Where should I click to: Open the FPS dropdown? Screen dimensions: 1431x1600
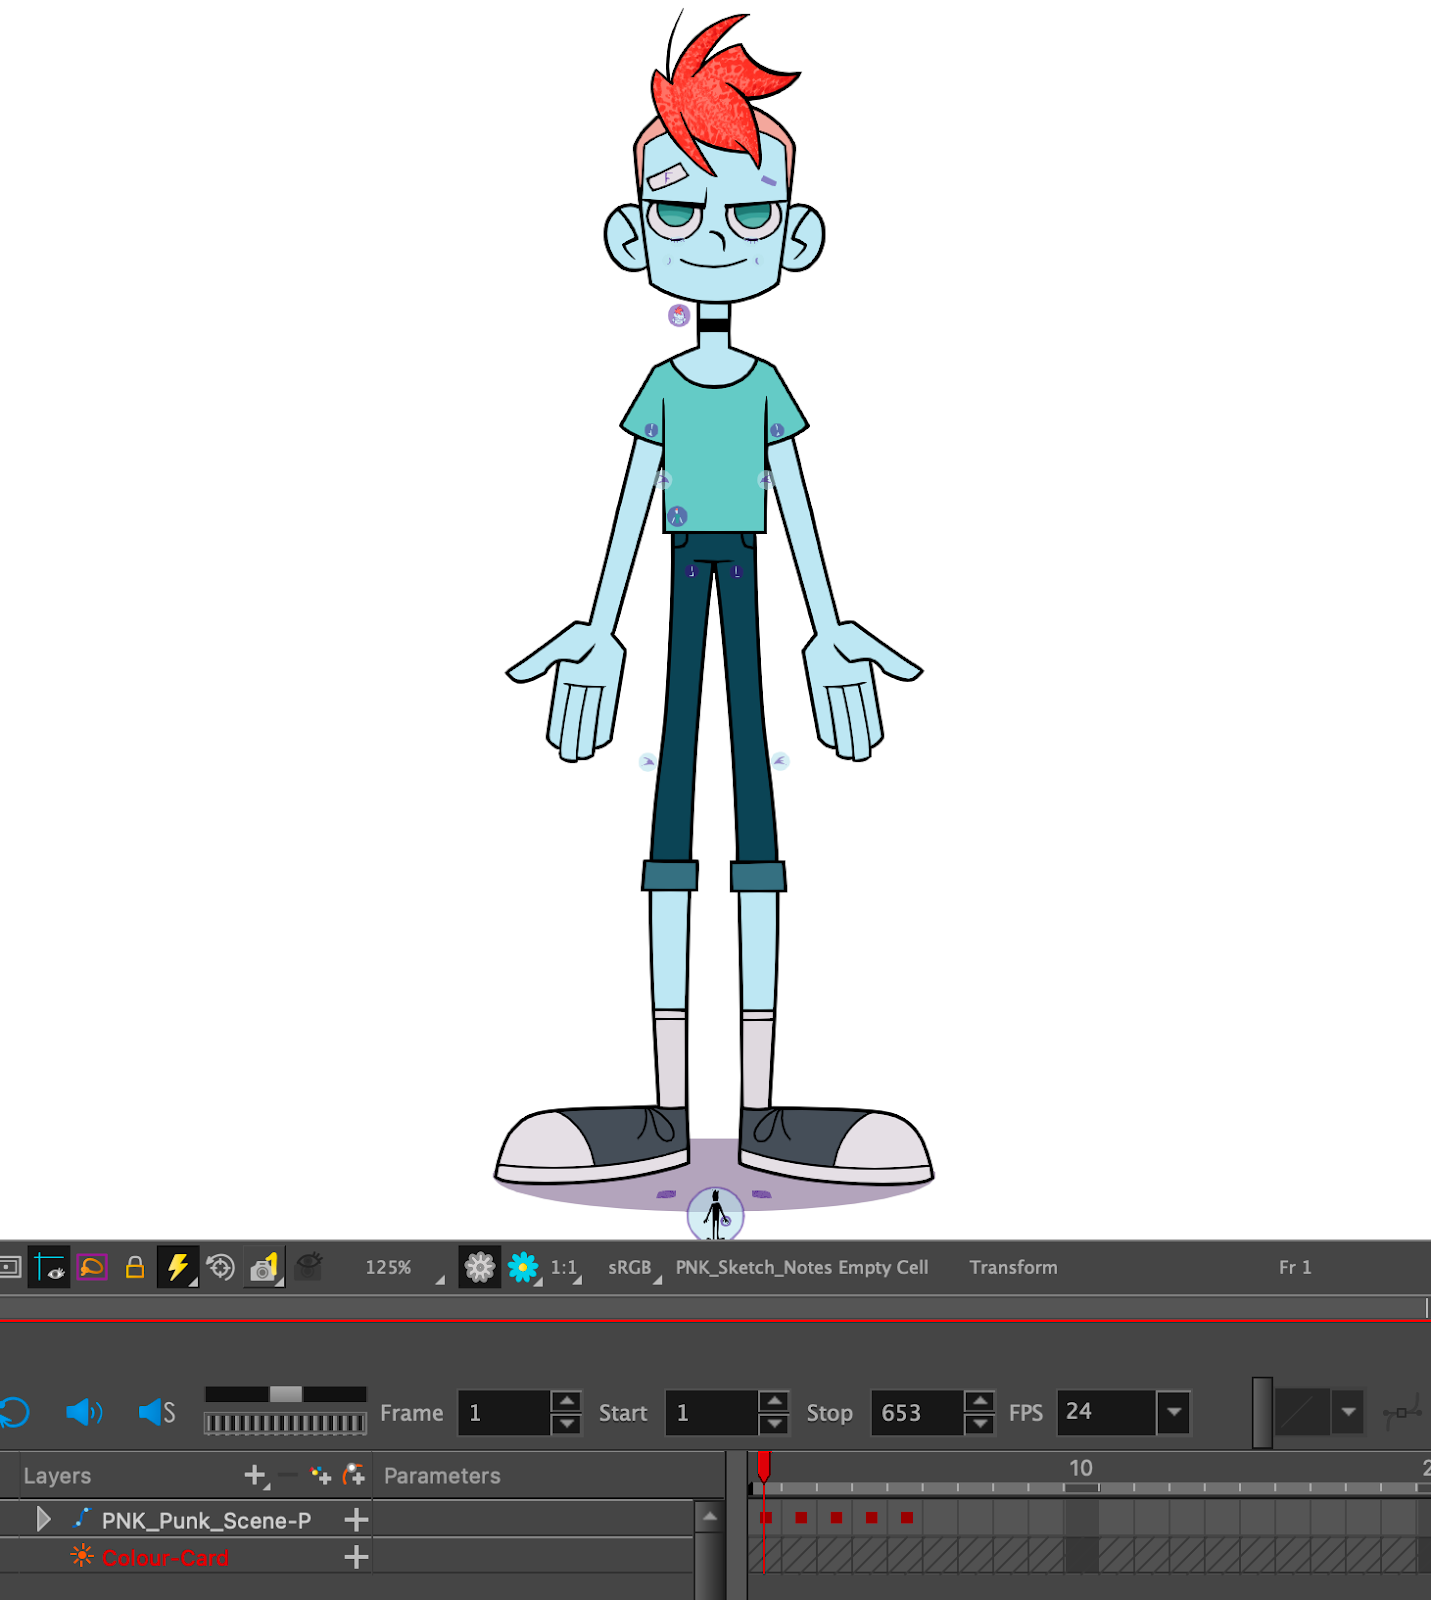coord(1174,1412)
